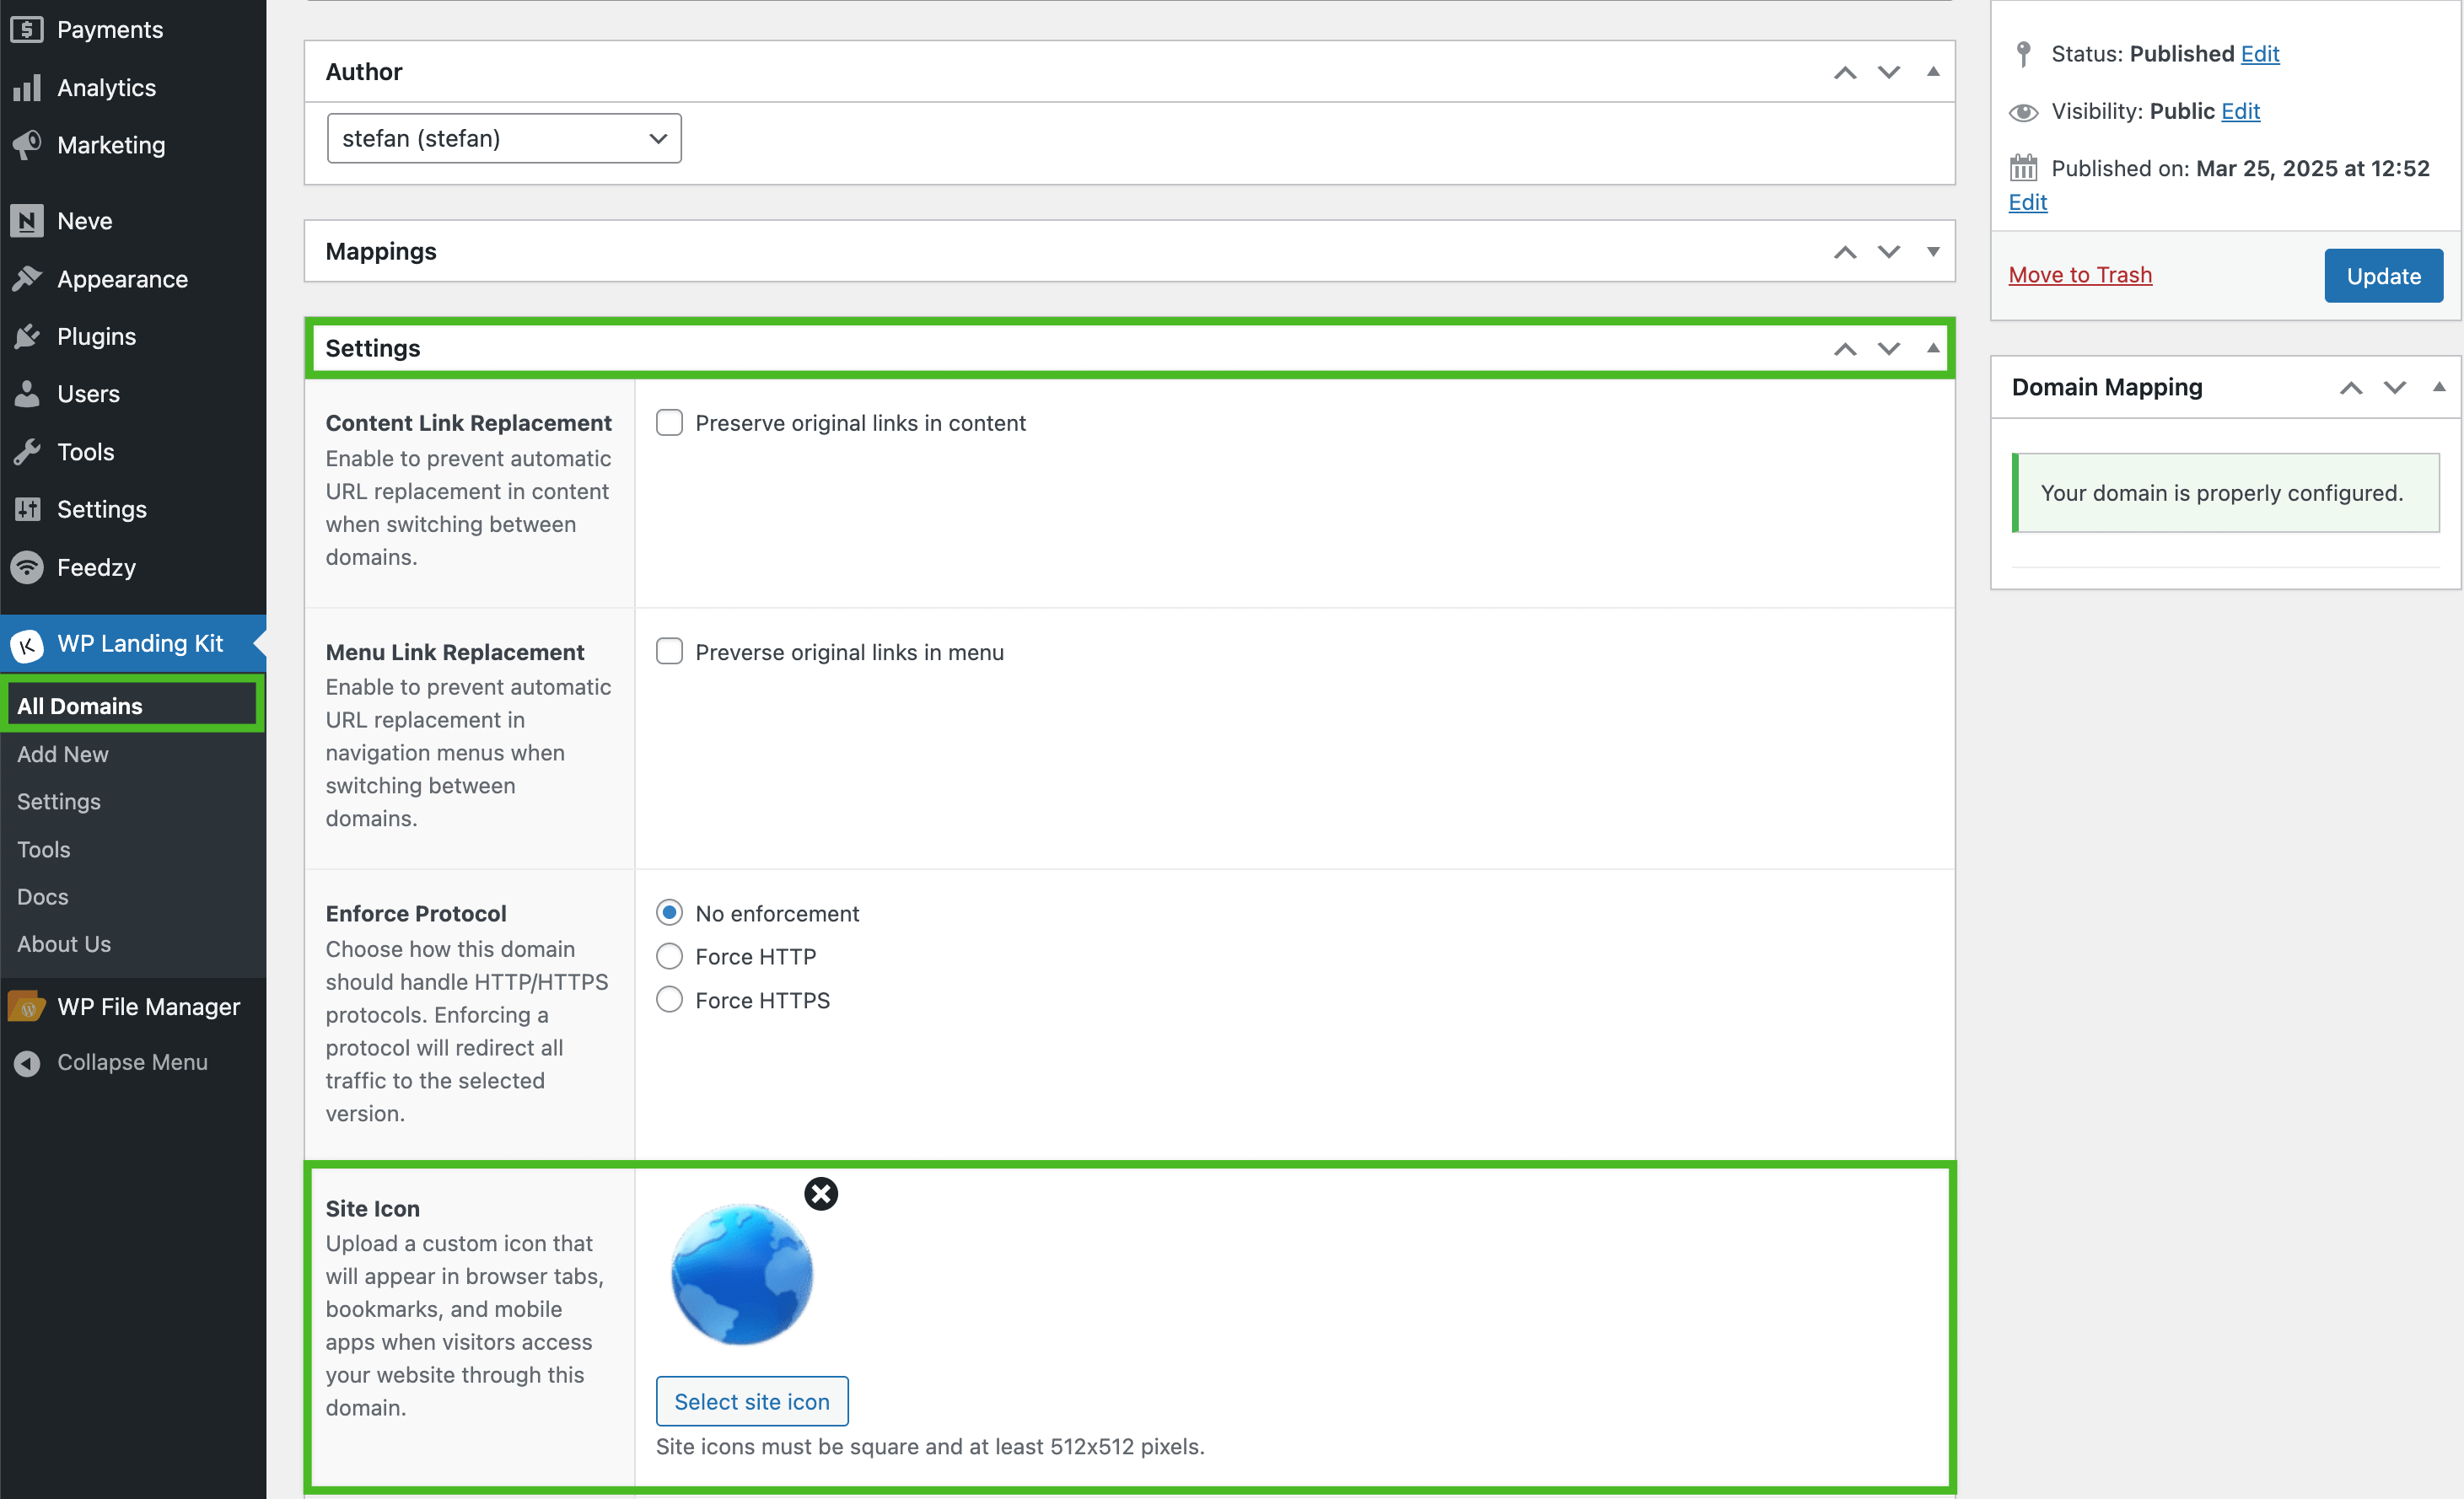Click the Move to Trash link
Image resolution: width=2464 pixels, height=1499 pixels.
point(2079,275)
